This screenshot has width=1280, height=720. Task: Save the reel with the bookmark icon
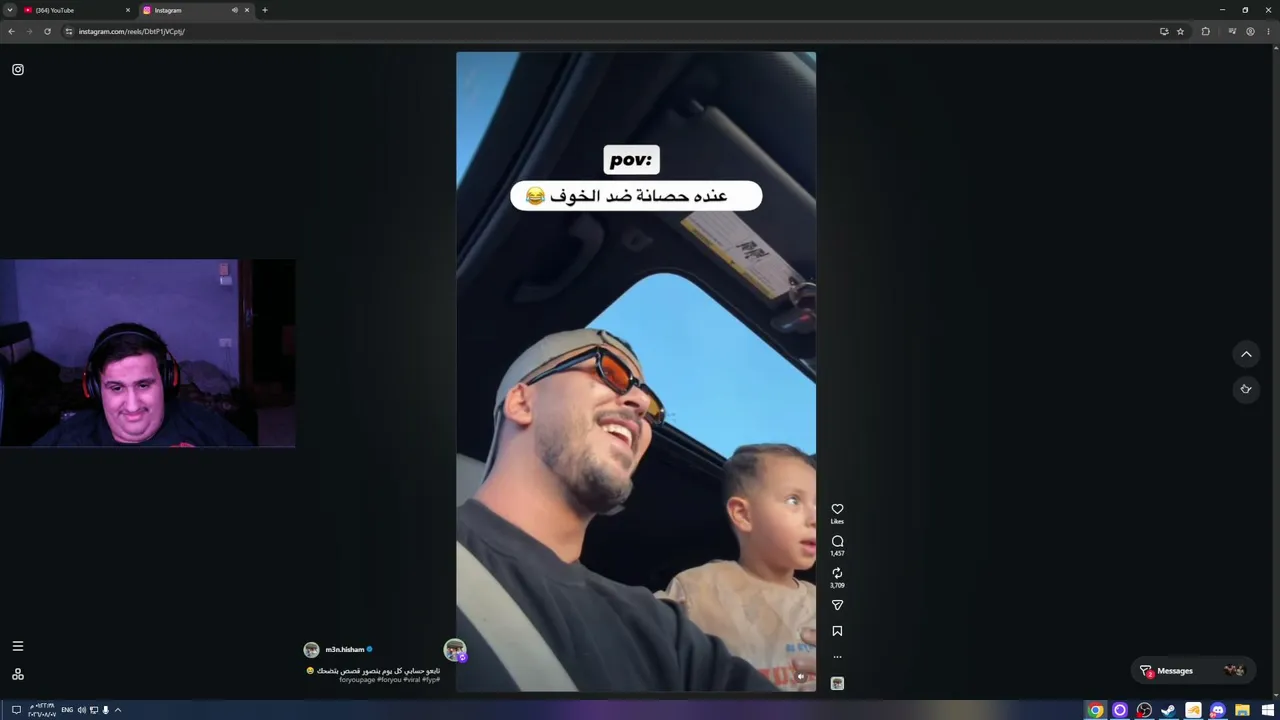click(x=837, y=631)
